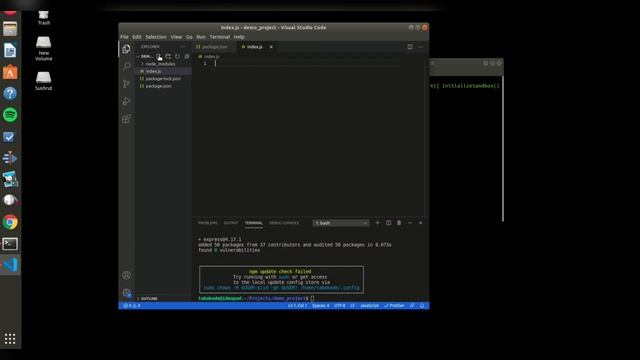Open the View menu
Image resolution: width=640 pixels, height=360 pixels.
click(176, 37)
